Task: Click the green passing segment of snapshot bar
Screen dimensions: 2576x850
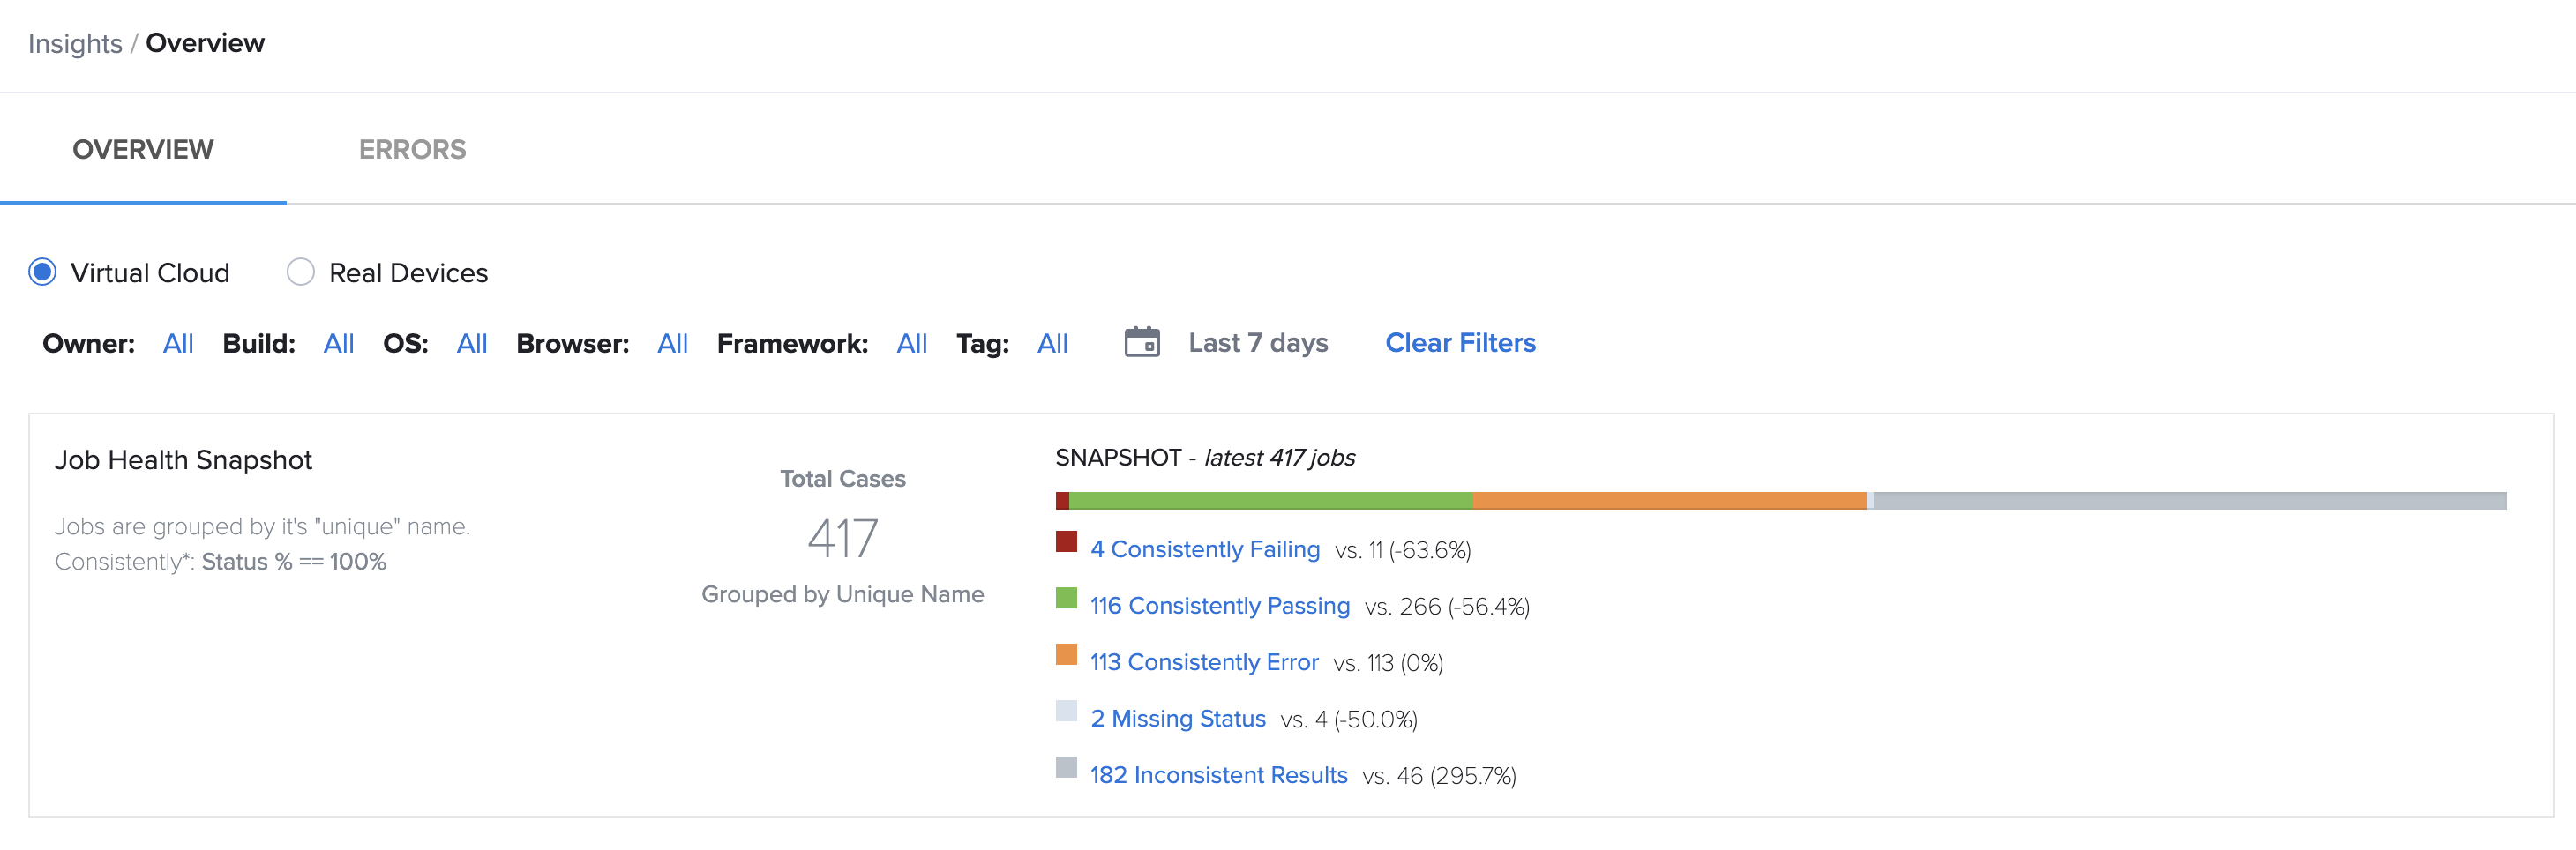Action: point(1270,500)
